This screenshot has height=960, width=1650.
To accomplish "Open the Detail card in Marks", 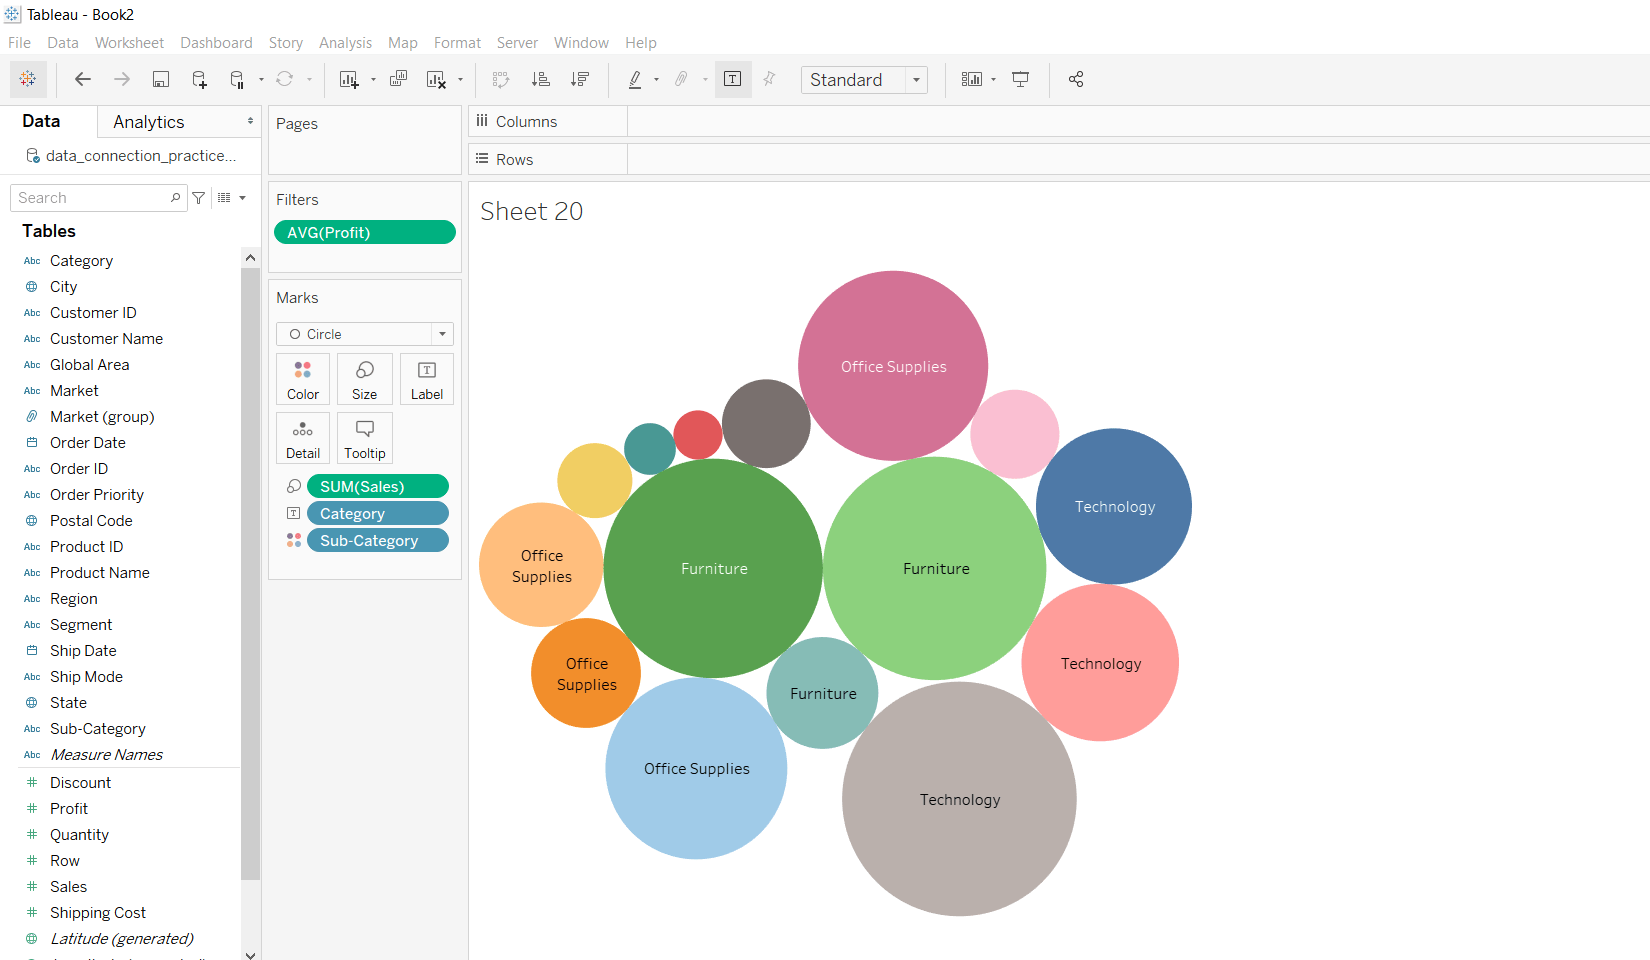I will click(x=303, y=438).
